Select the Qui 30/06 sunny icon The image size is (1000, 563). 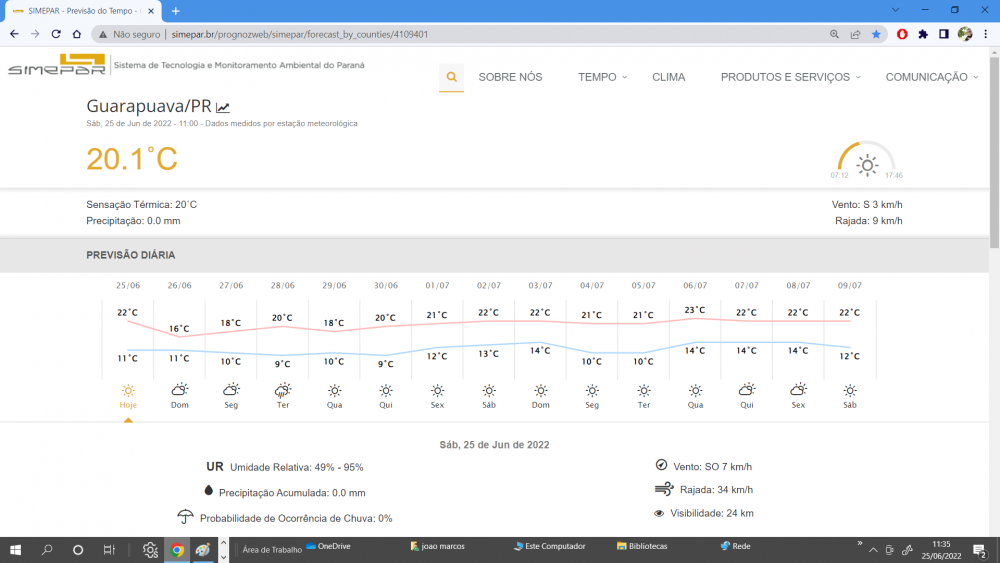coord(386,390)
